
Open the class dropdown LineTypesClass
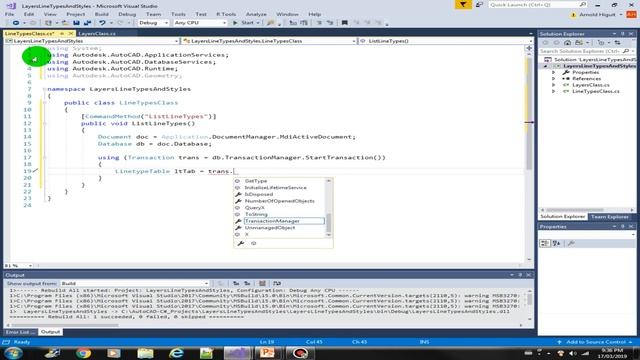click(269, 41)
